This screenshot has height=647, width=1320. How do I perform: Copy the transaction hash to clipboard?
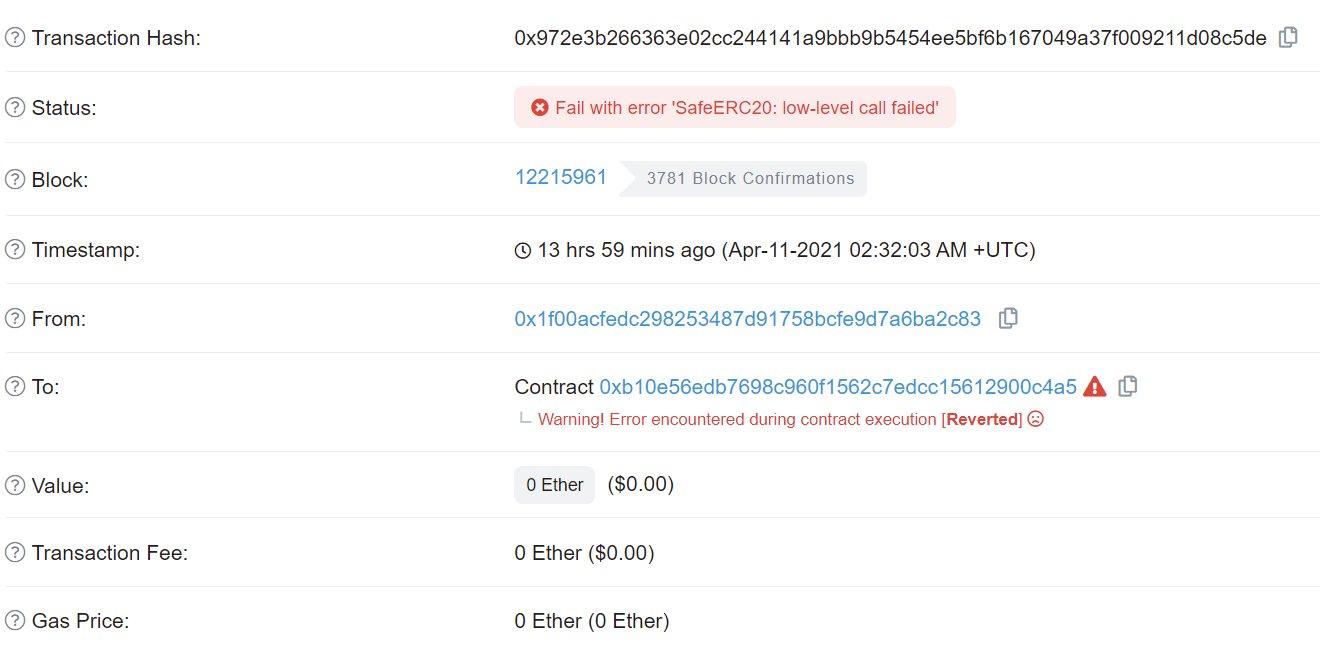coord(1289,38)
